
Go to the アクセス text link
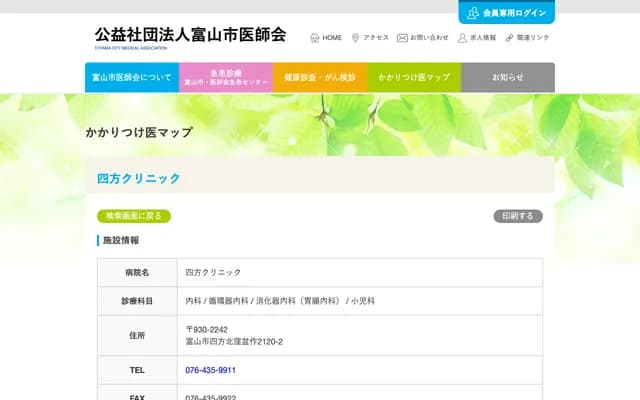(x=376, y=38)
